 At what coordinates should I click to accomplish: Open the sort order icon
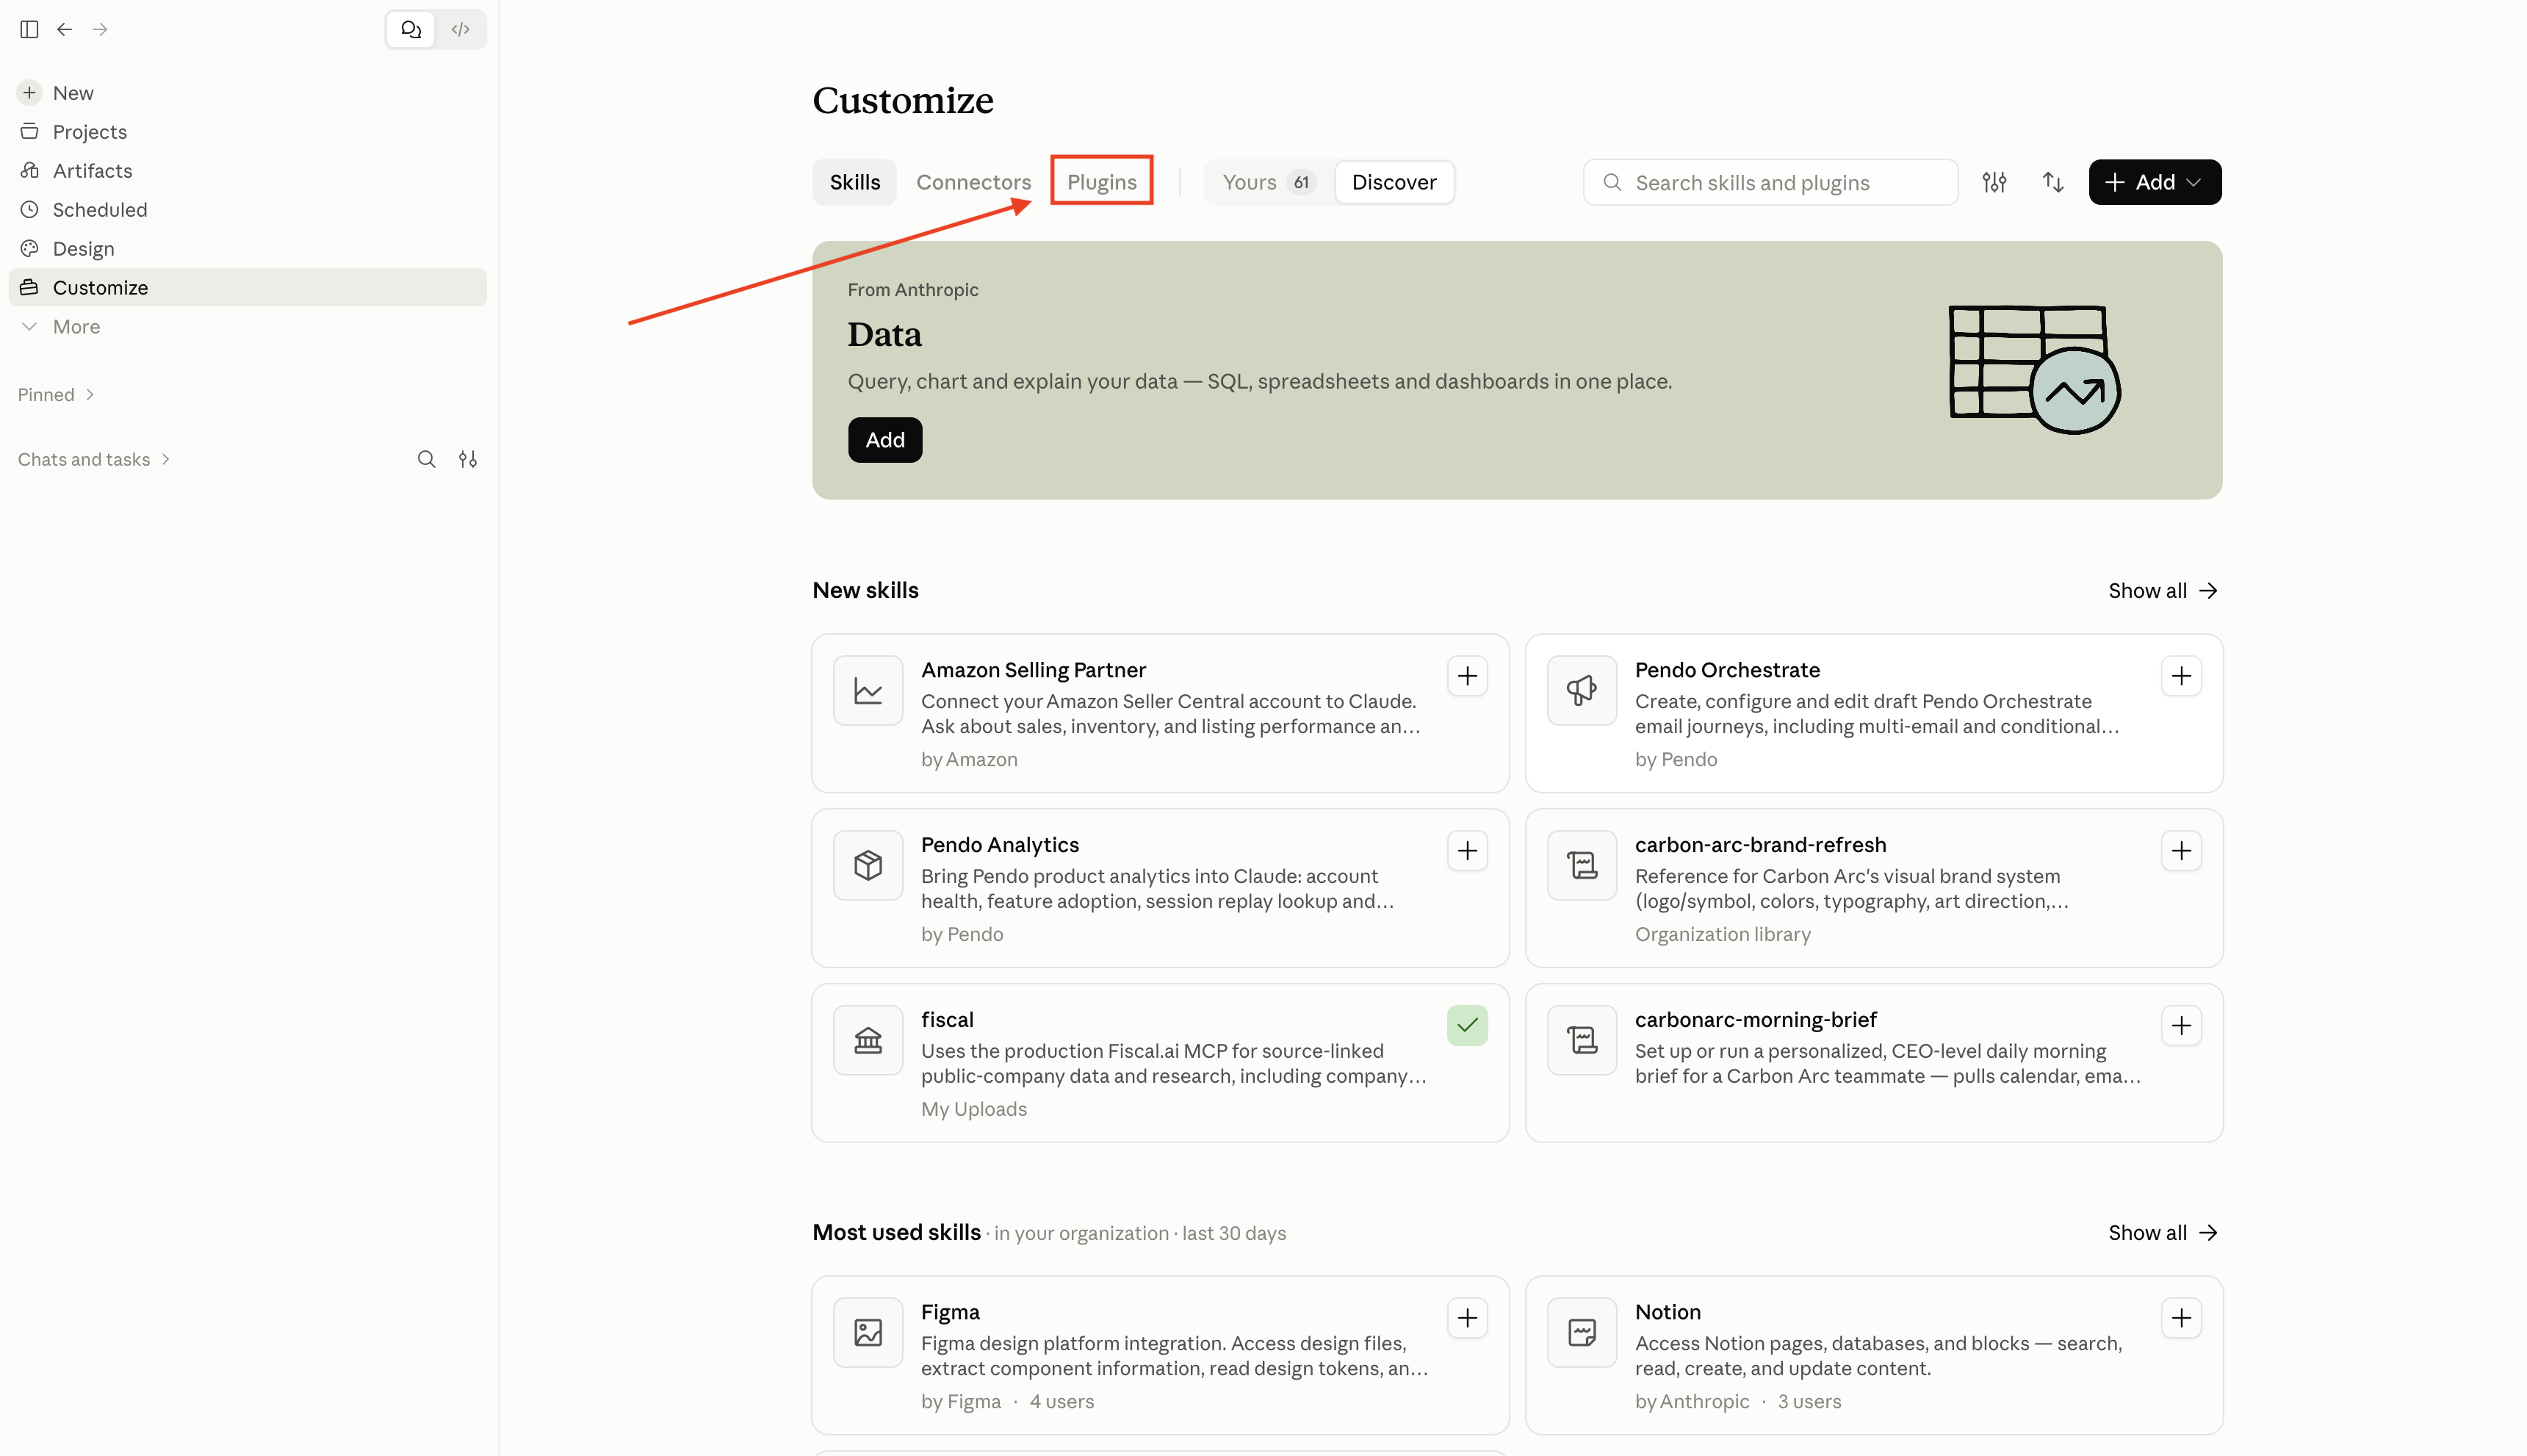coord(2053,182)
